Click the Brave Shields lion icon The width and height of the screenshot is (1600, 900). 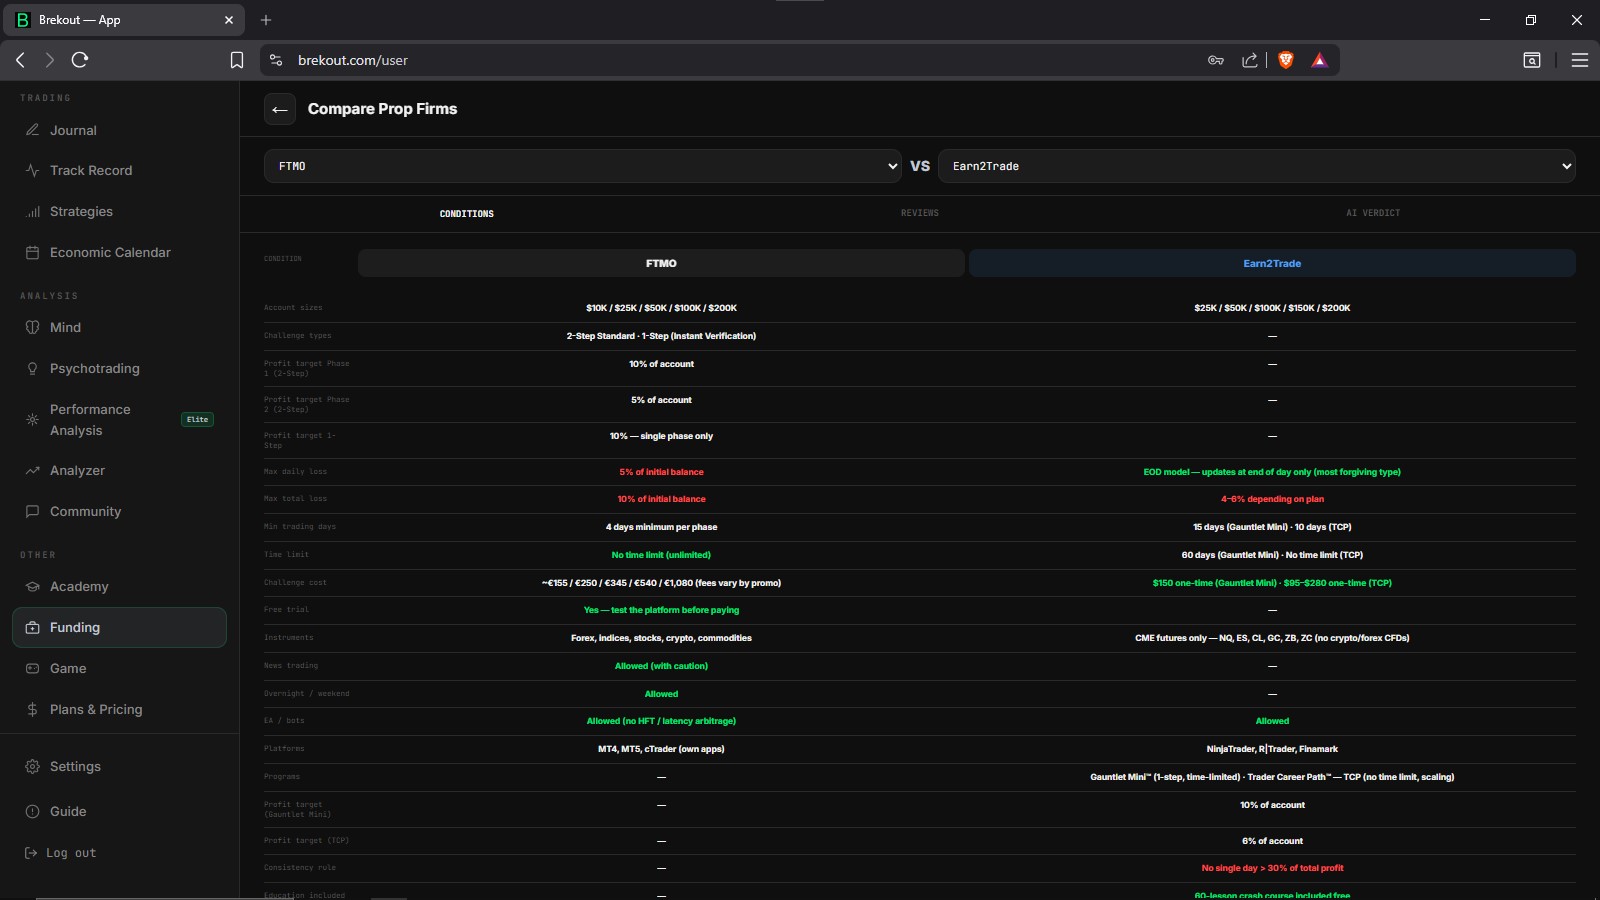[x=1286, y=60]
